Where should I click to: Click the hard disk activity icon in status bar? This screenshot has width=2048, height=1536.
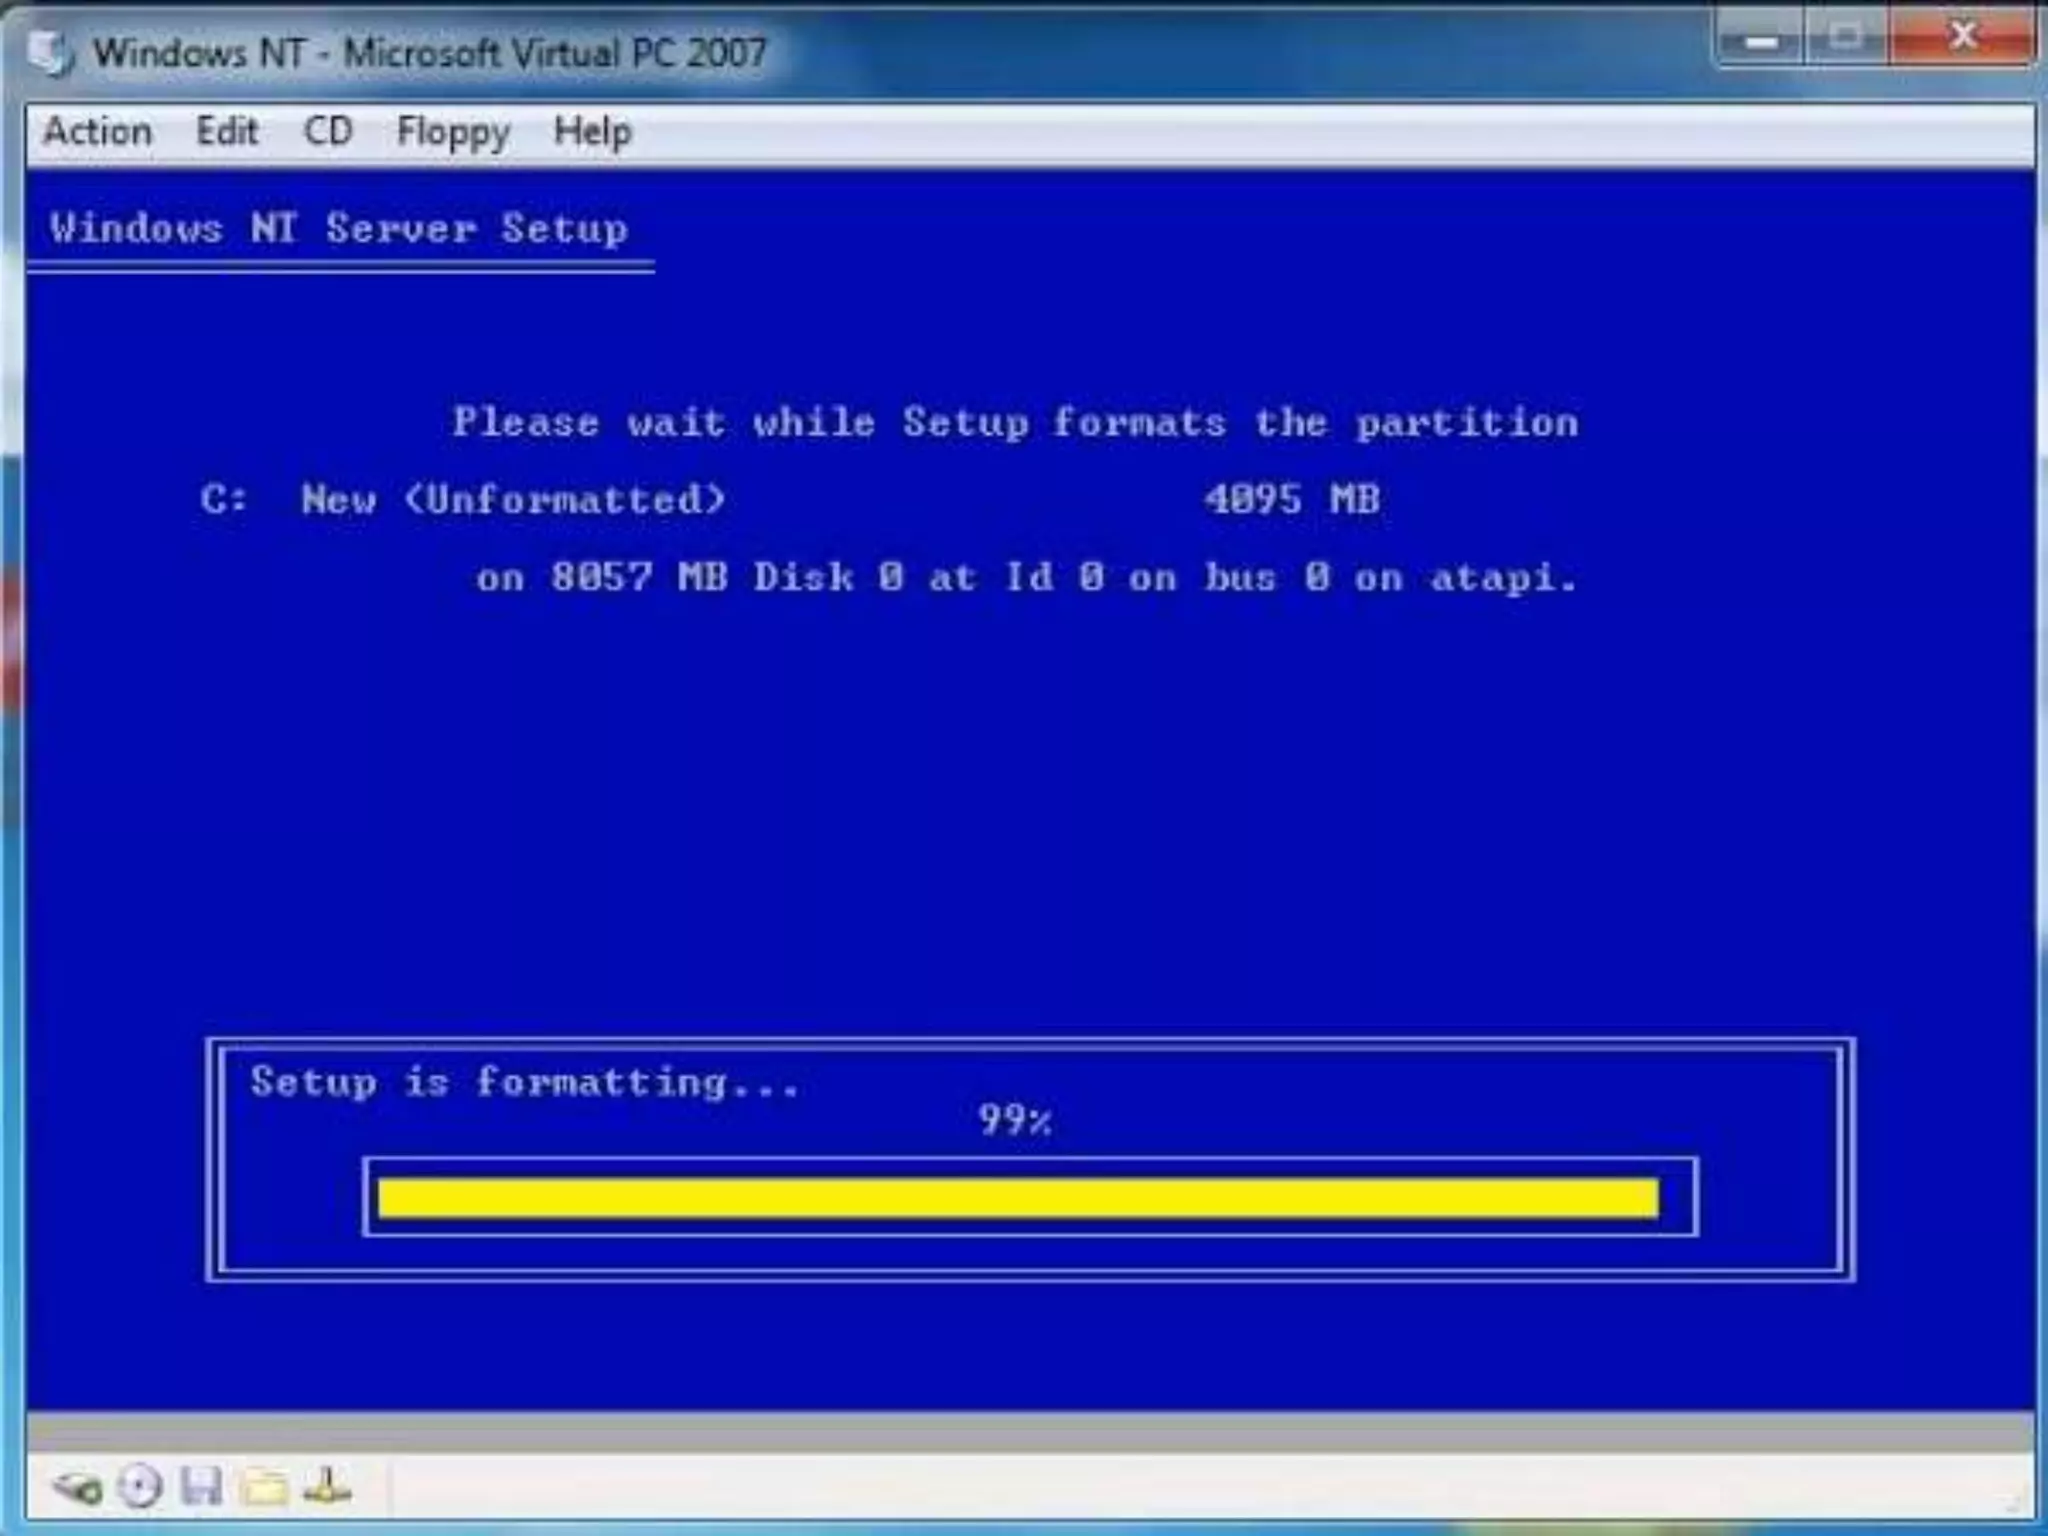[77, 1488]
